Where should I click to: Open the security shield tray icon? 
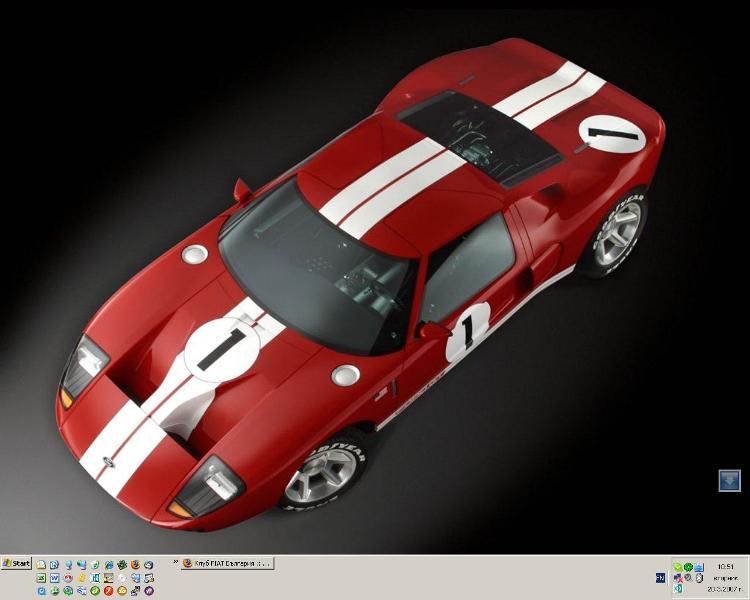coord(688,578)
